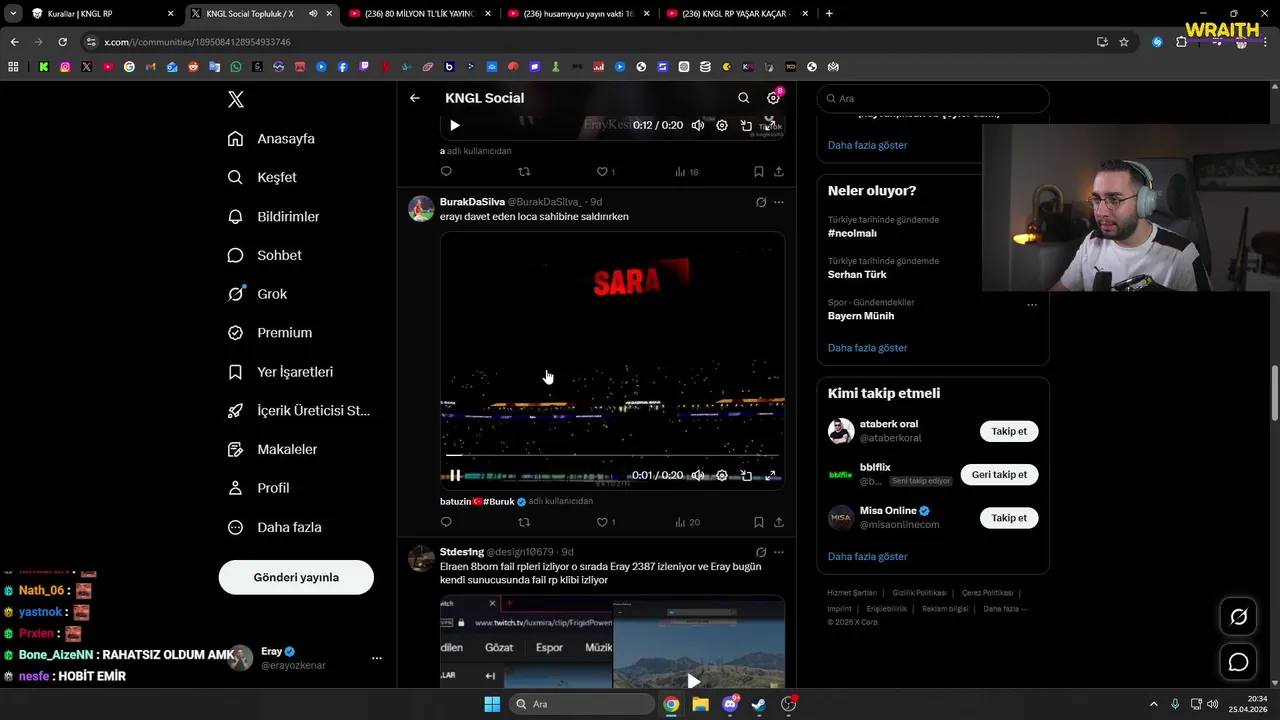Bookmark BurakDaSilva's post

[759, 522]
